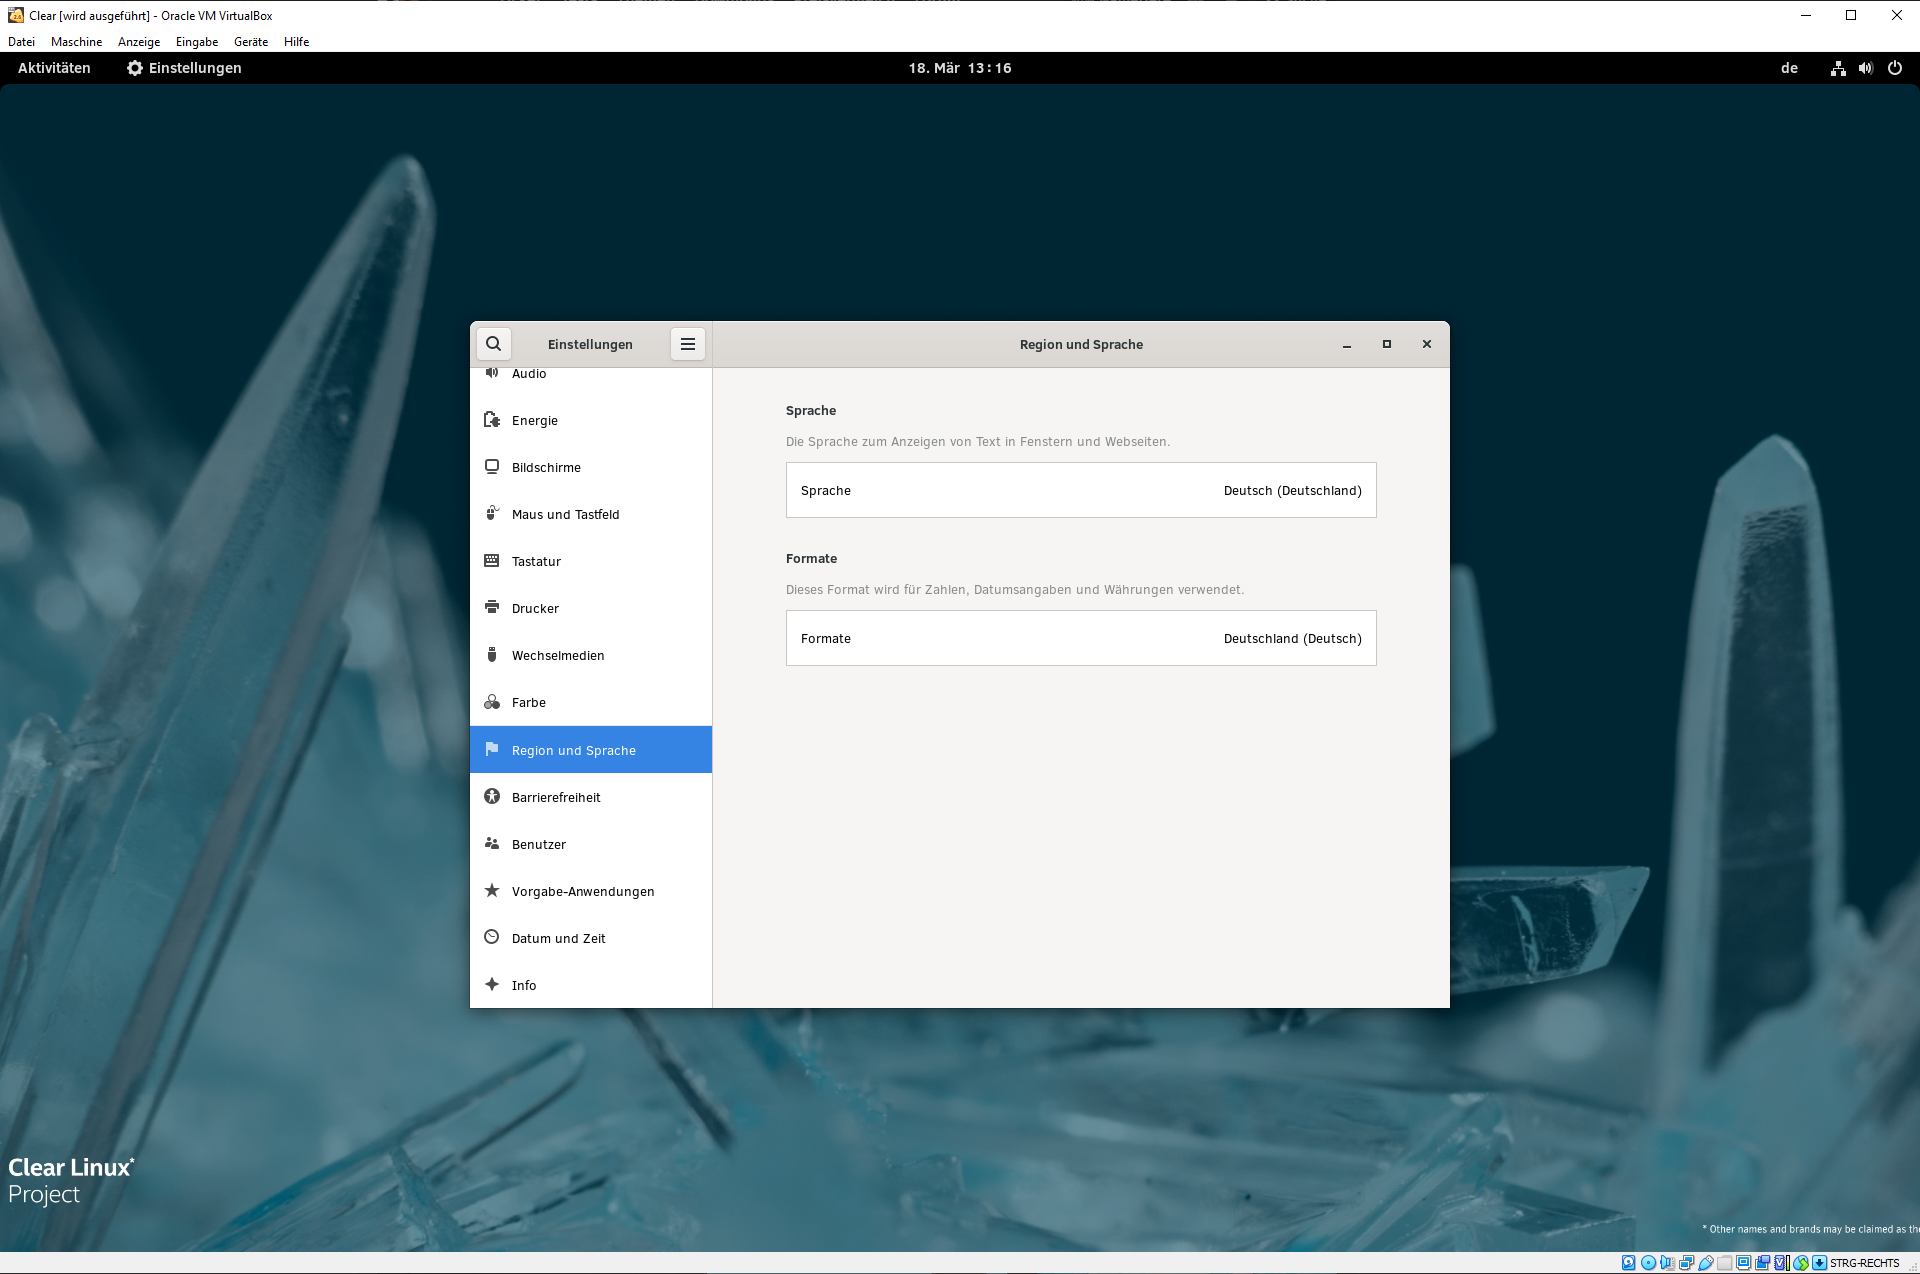Click the Bildschirme monitor icon
The image size is (1920, 1274).
point(492,467)
